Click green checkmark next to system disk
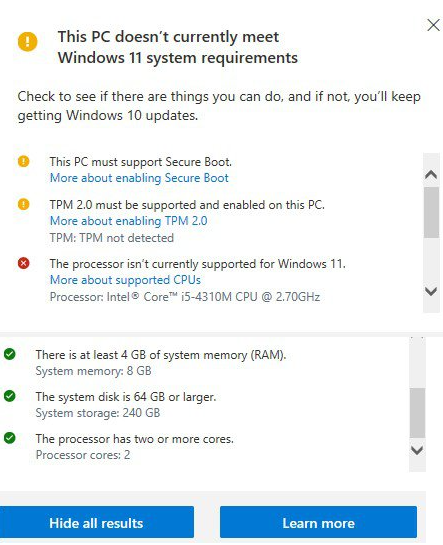443x545 pixels. (10, 396)
